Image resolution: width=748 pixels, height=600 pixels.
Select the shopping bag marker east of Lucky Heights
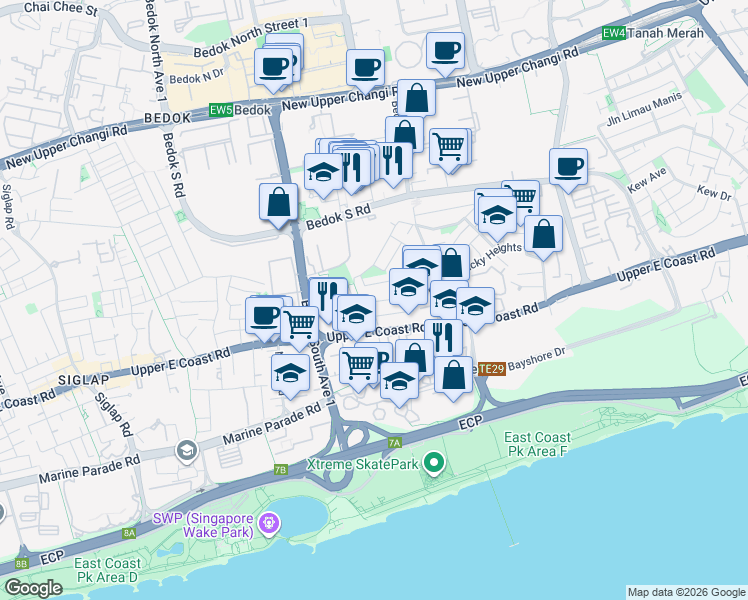point(543,237)
